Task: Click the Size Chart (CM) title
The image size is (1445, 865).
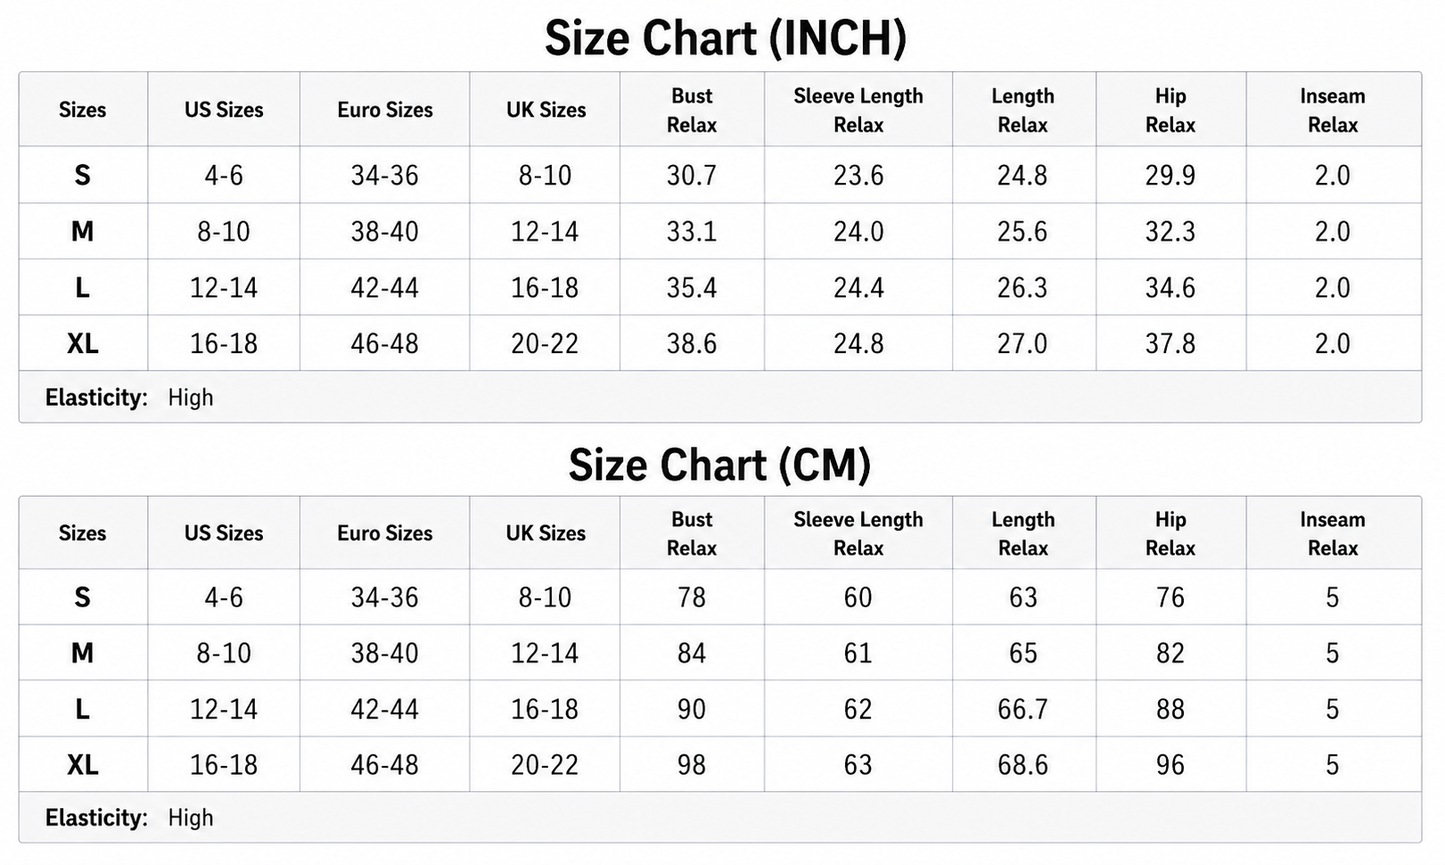Action: pos(720,465)
